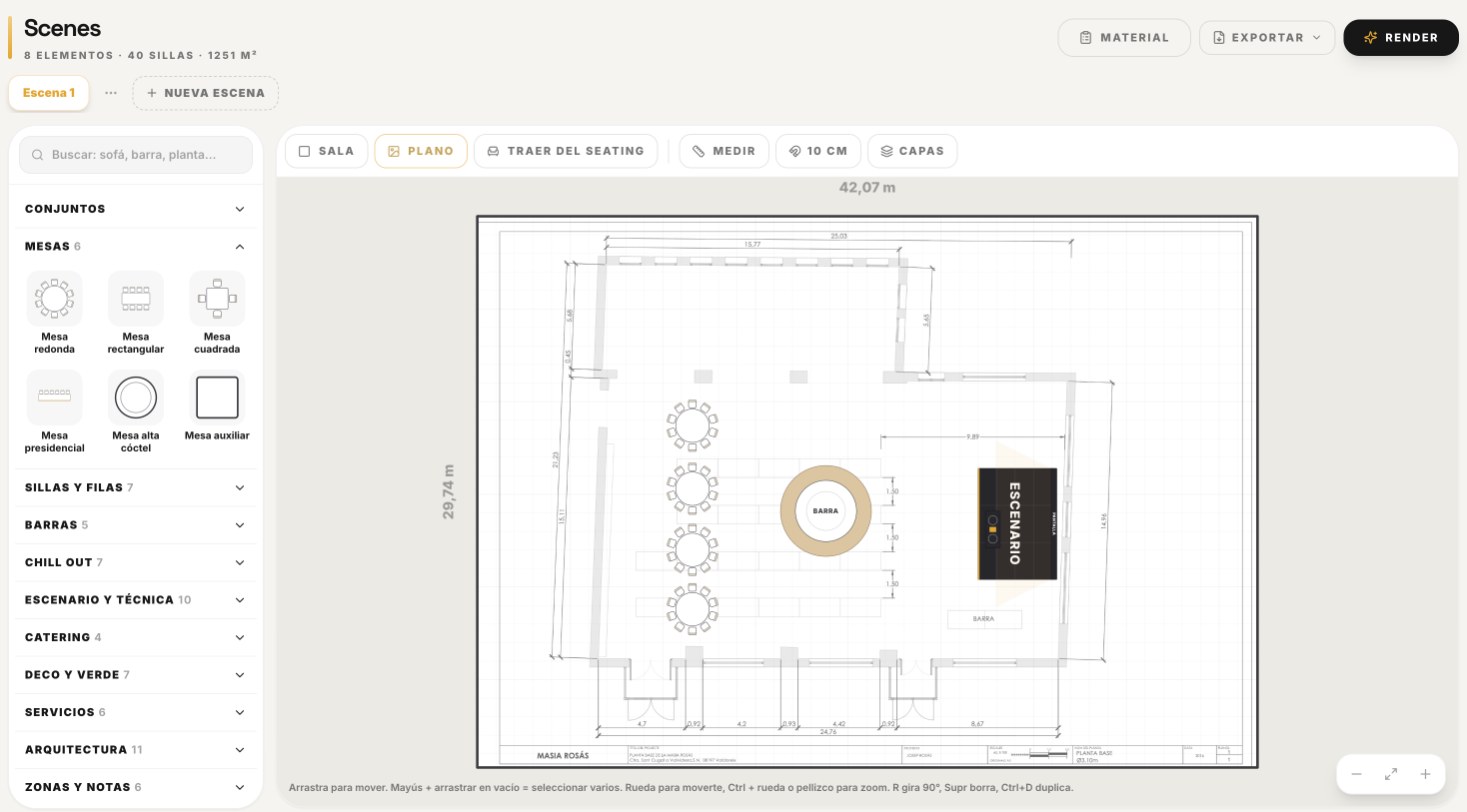Screen dimensions: 1467x812
Task: Expand the CHILL OUT category
Action: [135, 563]
